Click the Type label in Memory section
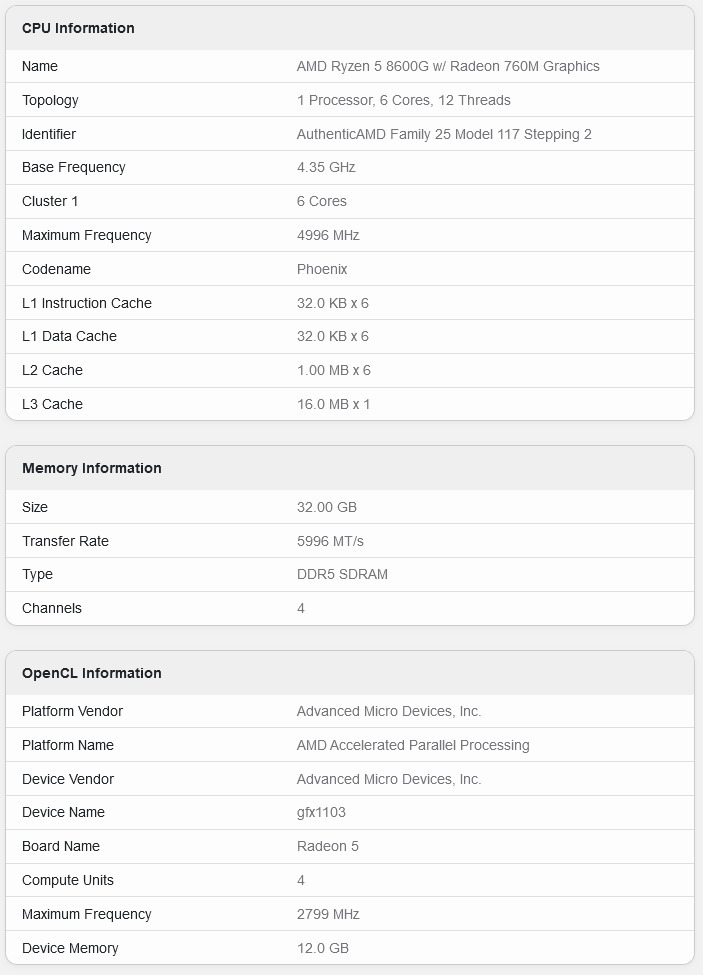 pyautogui.click(x=37, y=575)
